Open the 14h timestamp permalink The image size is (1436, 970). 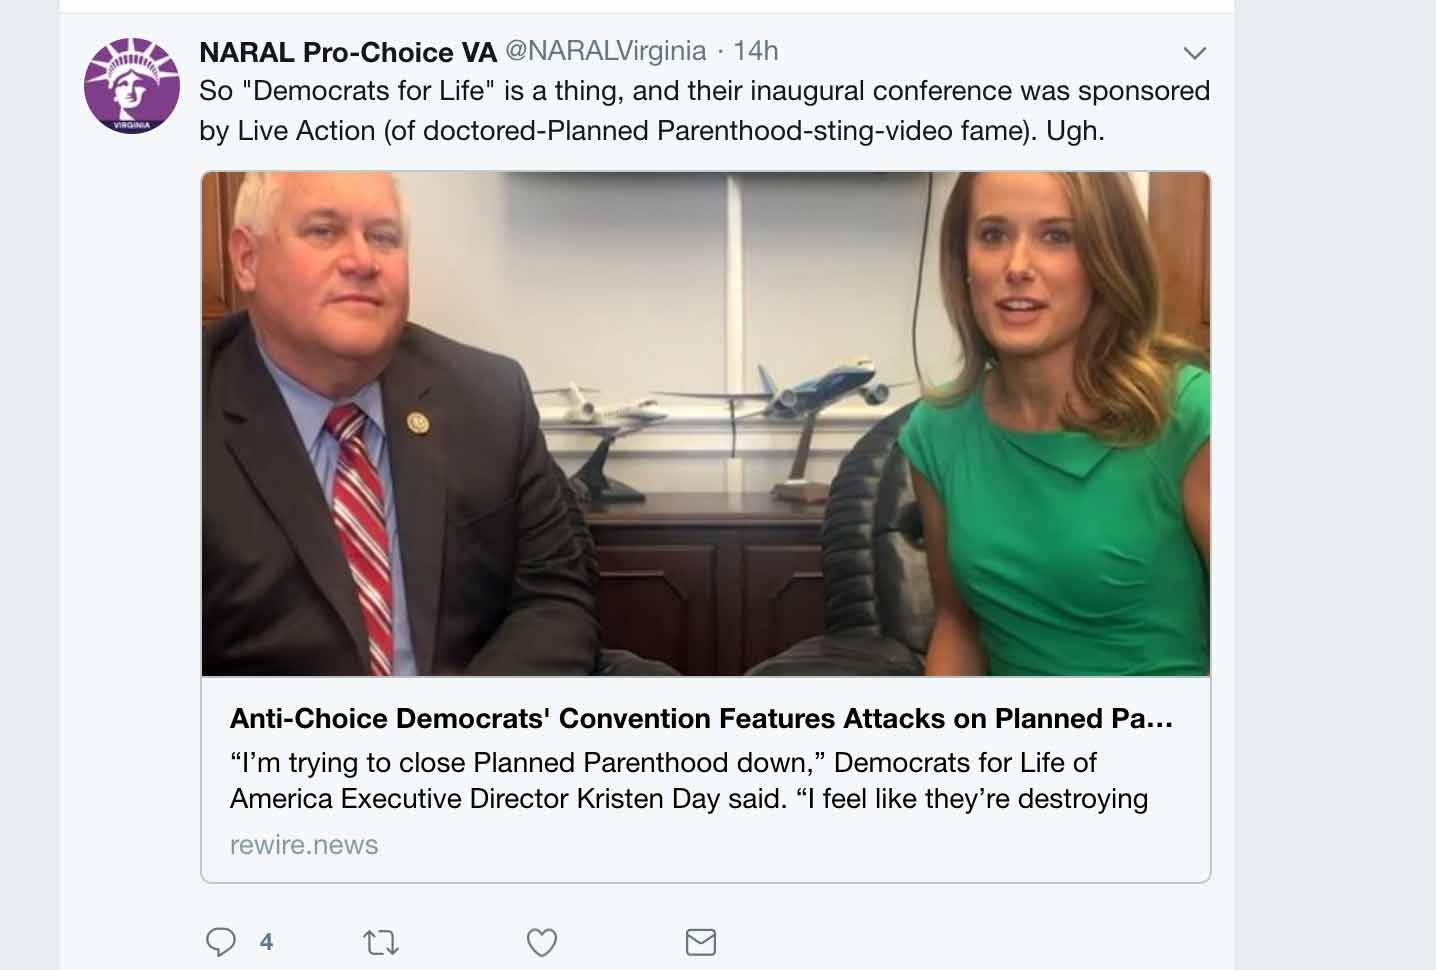pyautogui.click(x=756, y=50)
